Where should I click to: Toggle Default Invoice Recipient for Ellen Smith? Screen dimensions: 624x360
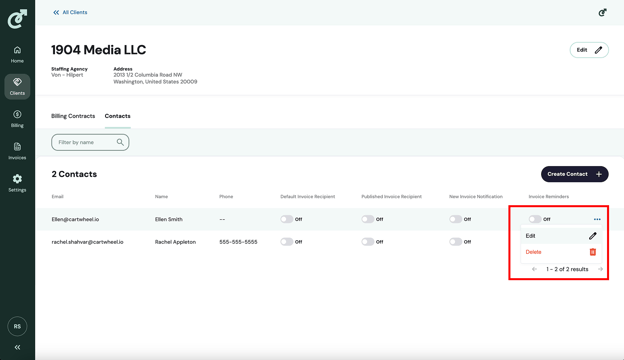coord(287,219)
